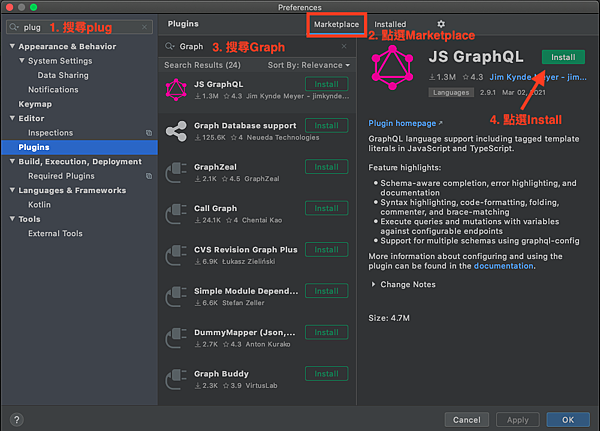Confirm with the OK button
600x431 pixels.
pyautogui.click(x=568, y=420)
